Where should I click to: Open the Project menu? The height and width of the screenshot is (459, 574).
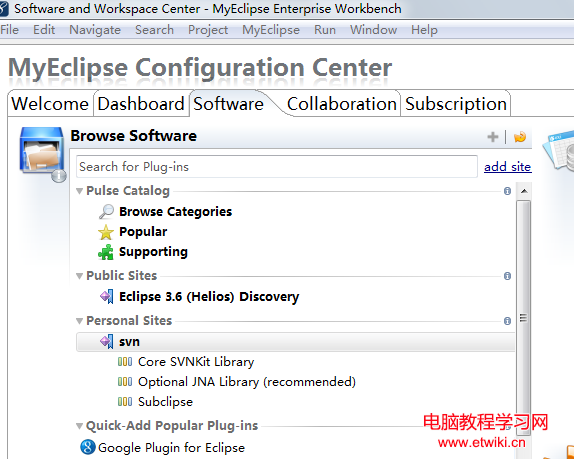click(208, 30)
